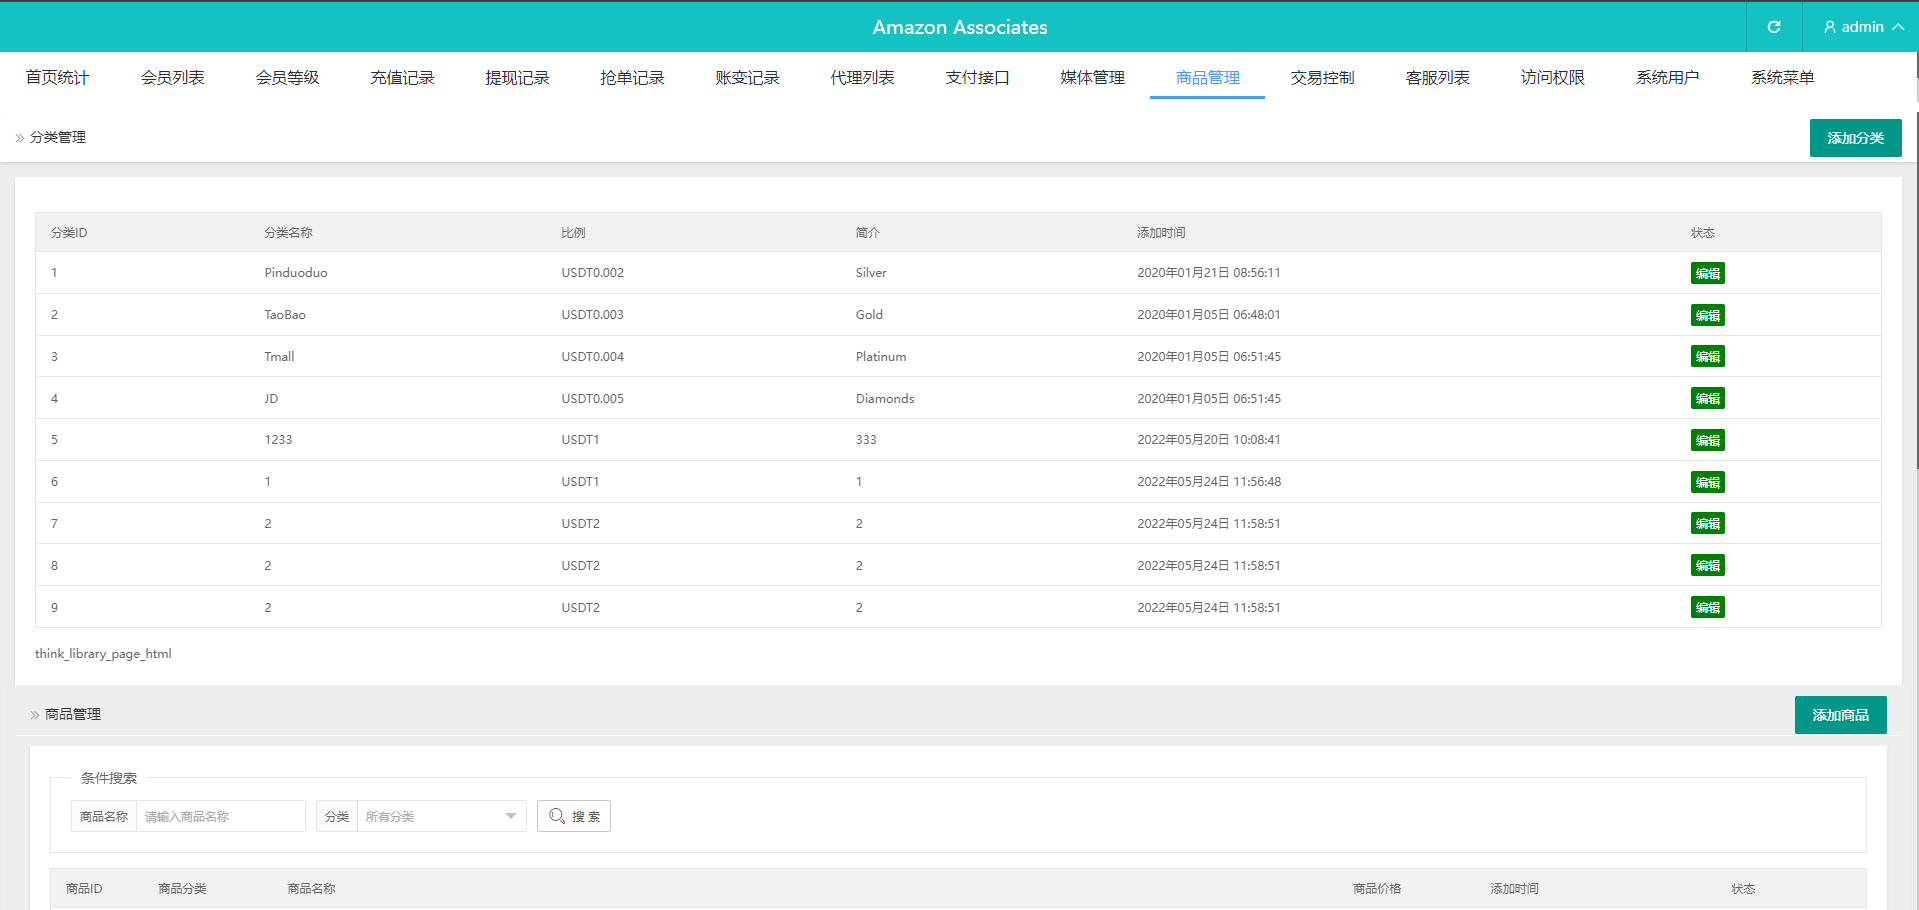Open 客服列表 tab
Viewport: 1919px width, 910px height.
(x=1437, y=77)
